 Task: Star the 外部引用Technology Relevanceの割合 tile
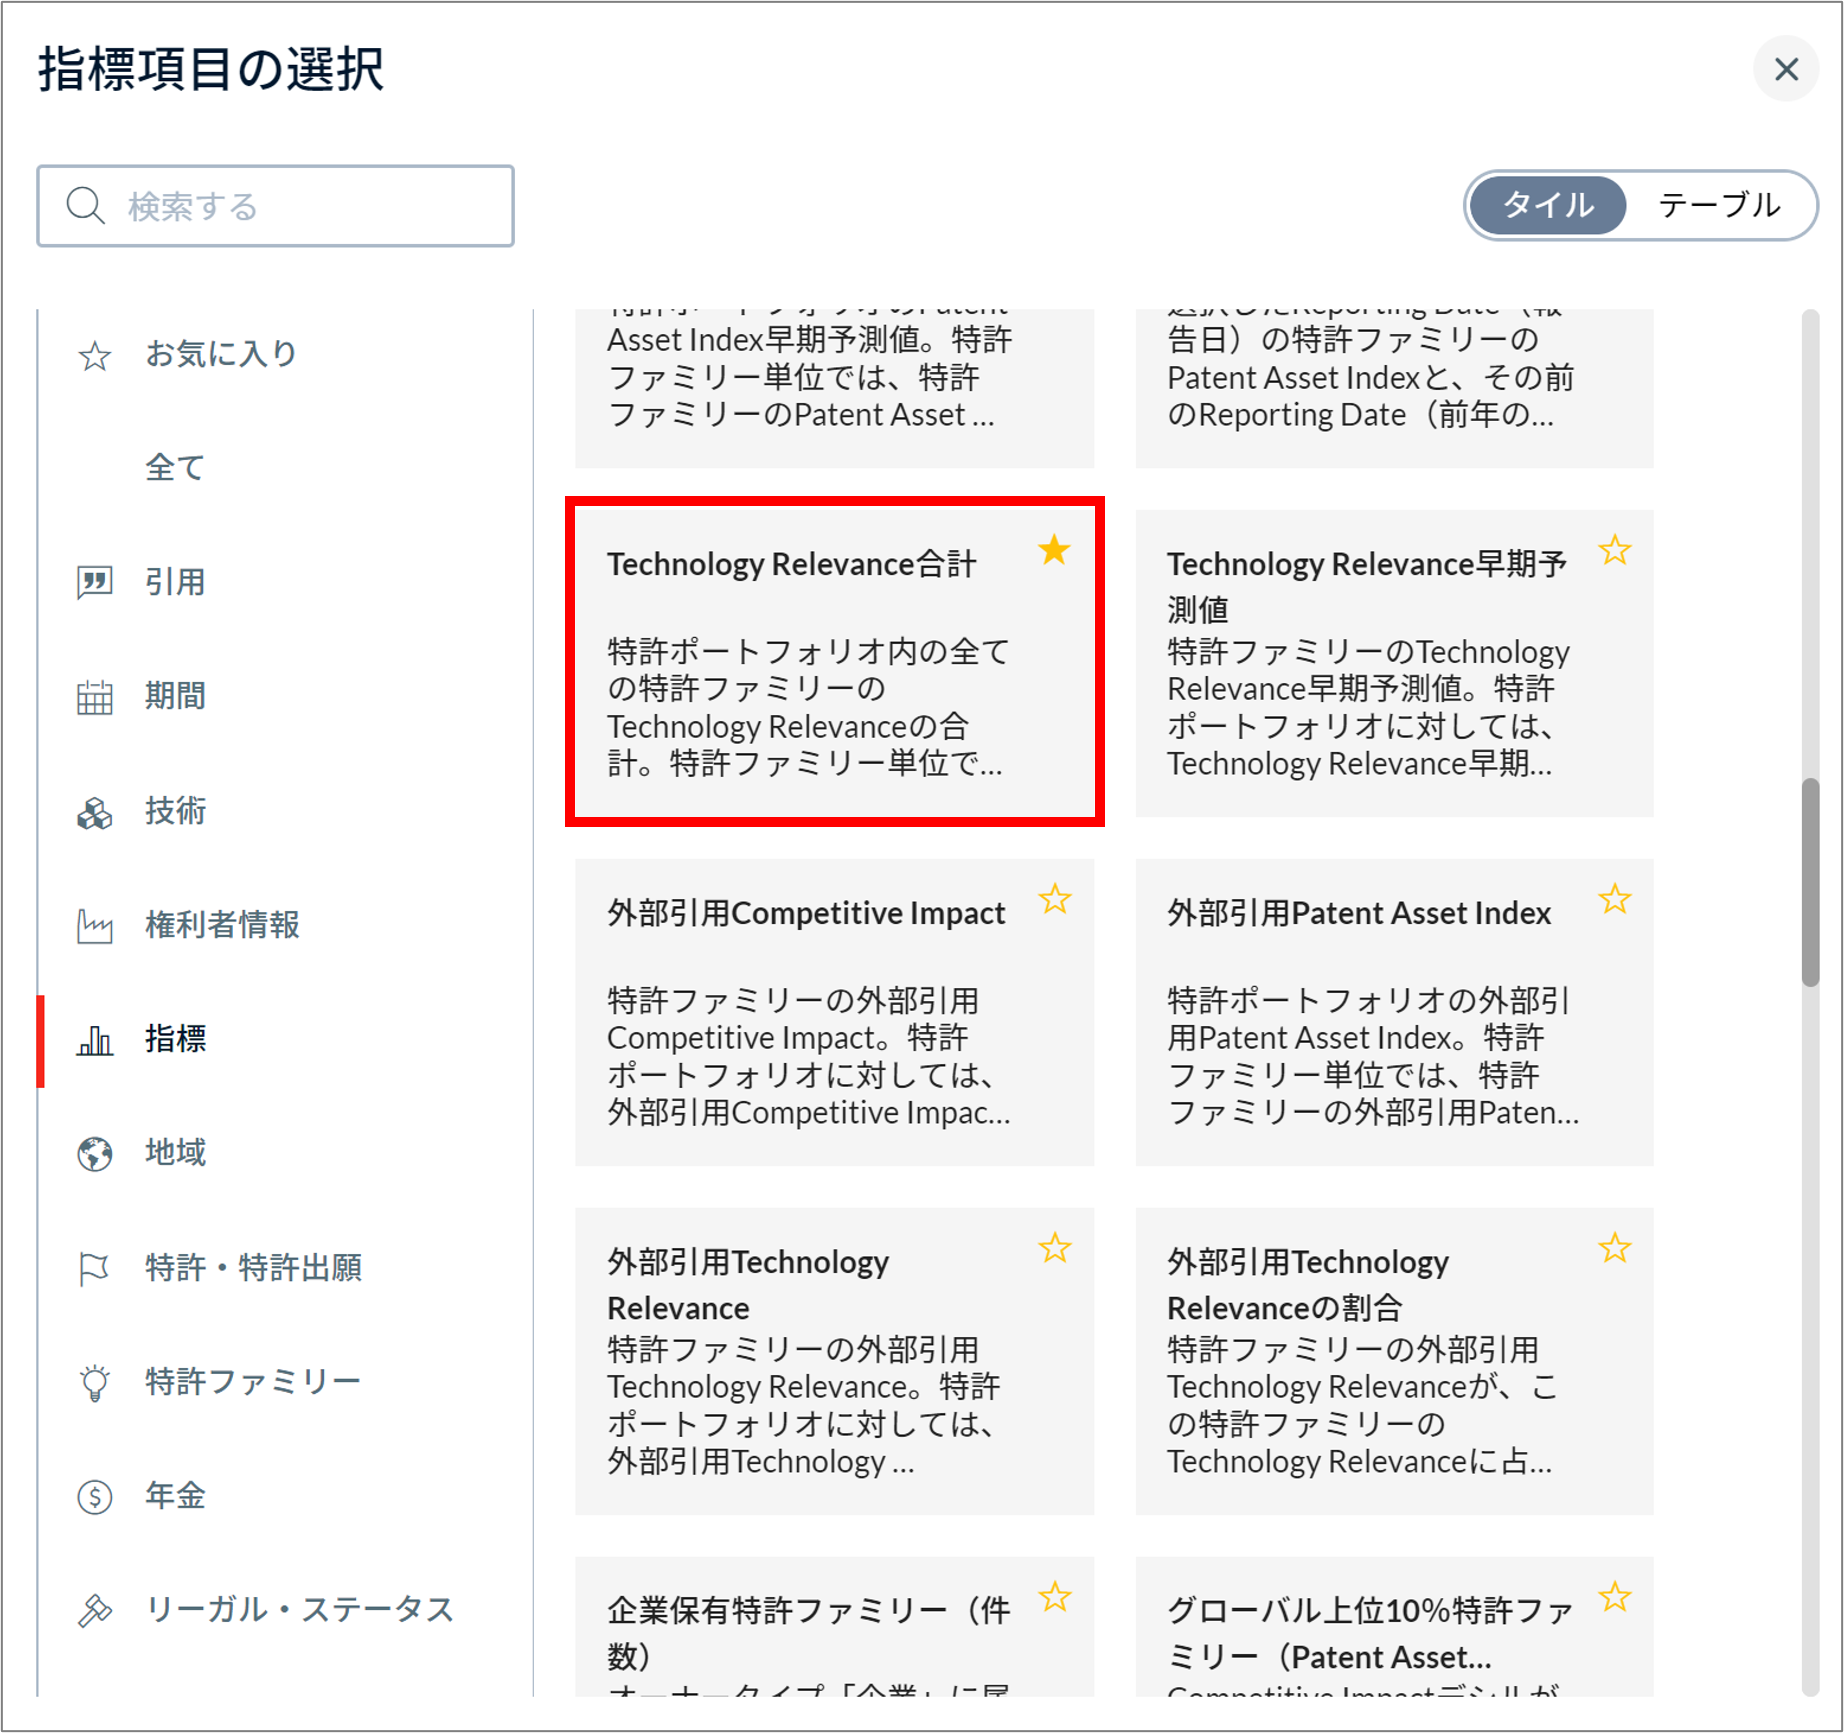click(1614, 1248)
